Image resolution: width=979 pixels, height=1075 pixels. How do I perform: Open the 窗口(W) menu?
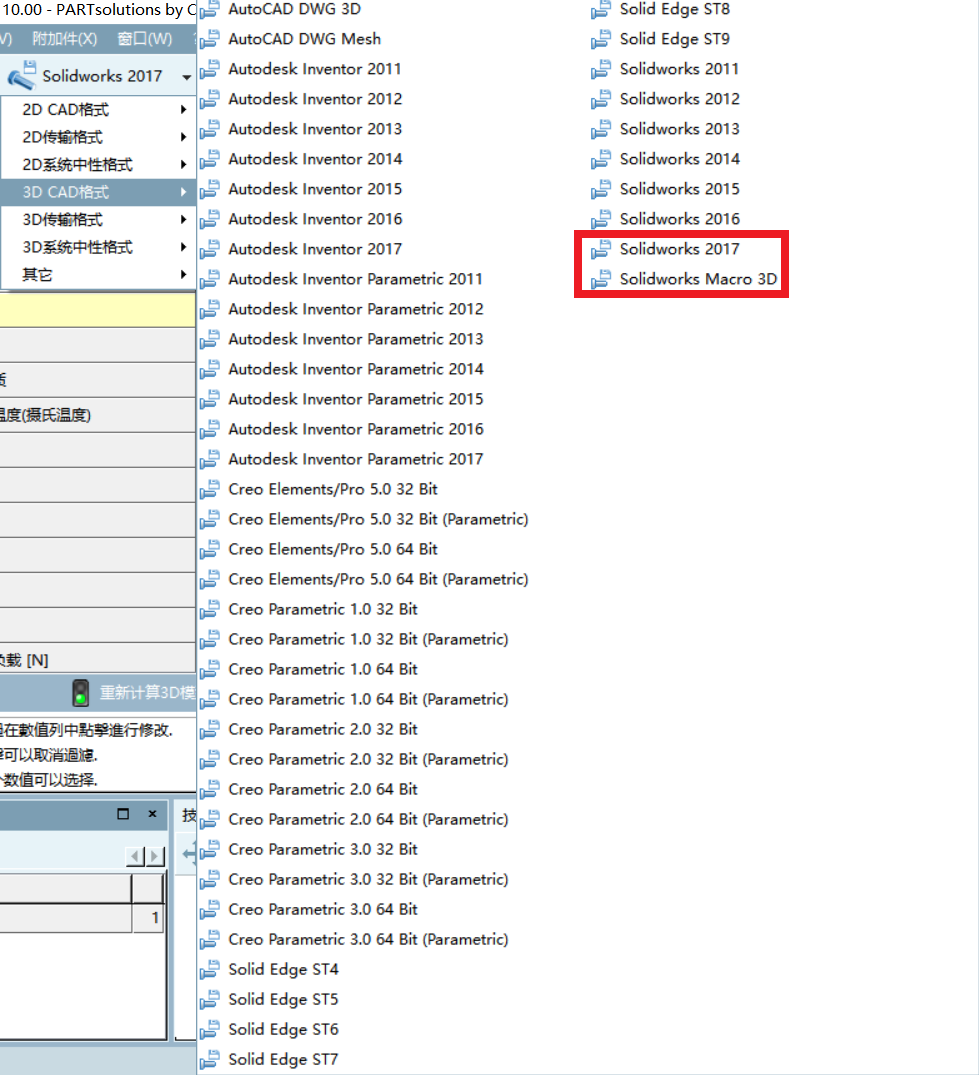[145, 38]
